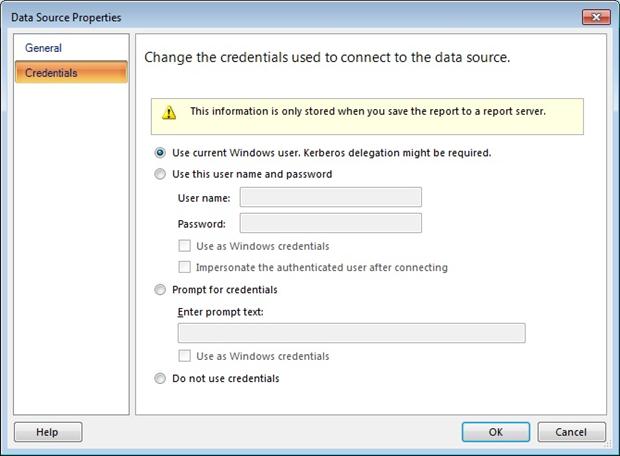
Task: Click the Cancel button
Action: [571, 432]
